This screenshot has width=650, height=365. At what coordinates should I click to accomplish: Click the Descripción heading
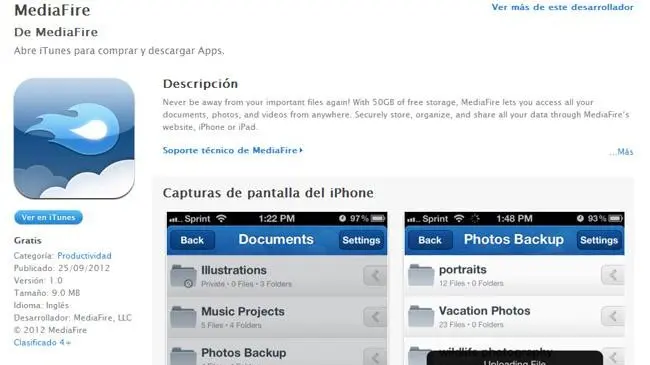[200, 84]
